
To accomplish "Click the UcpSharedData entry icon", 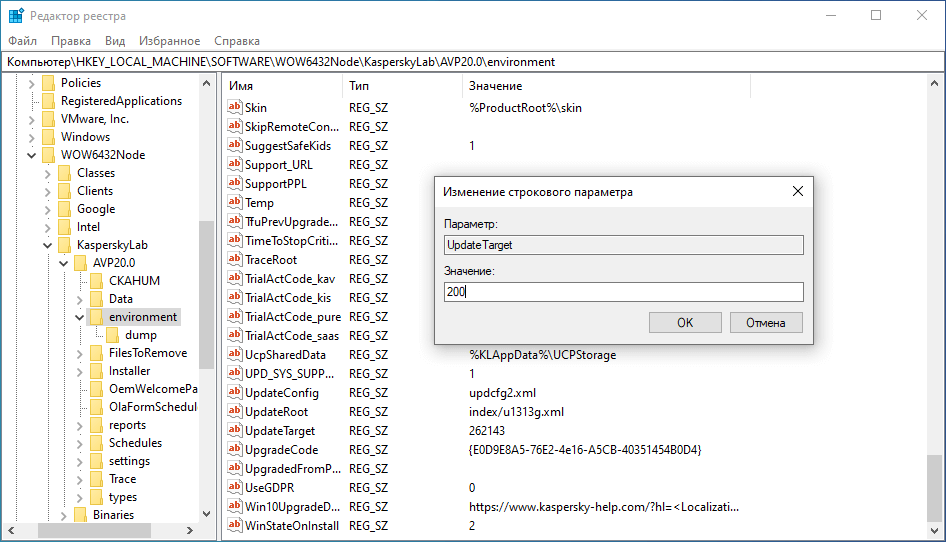I will 235,354.
